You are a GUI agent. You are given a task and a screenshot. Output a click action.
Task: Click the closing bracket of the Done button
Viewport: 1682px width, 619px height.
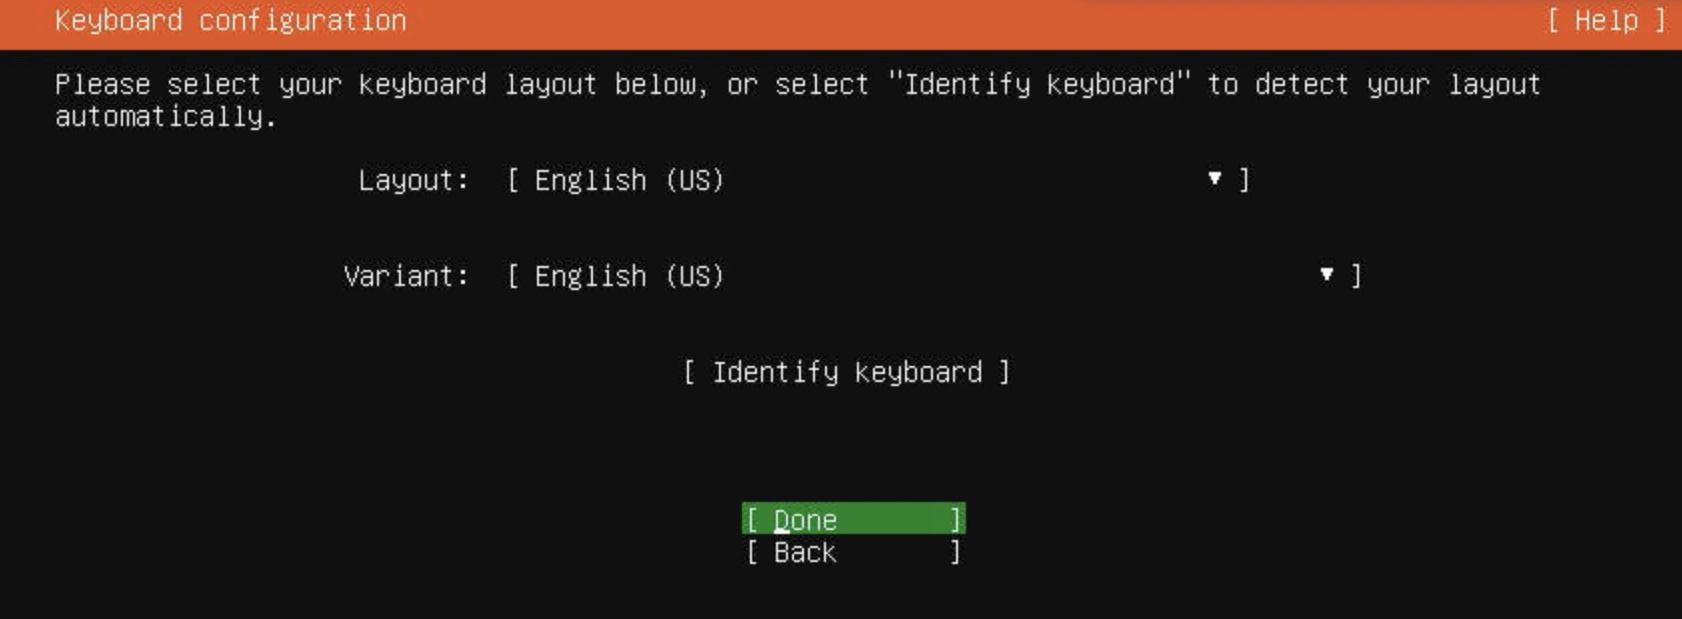[x=955, y=519]
